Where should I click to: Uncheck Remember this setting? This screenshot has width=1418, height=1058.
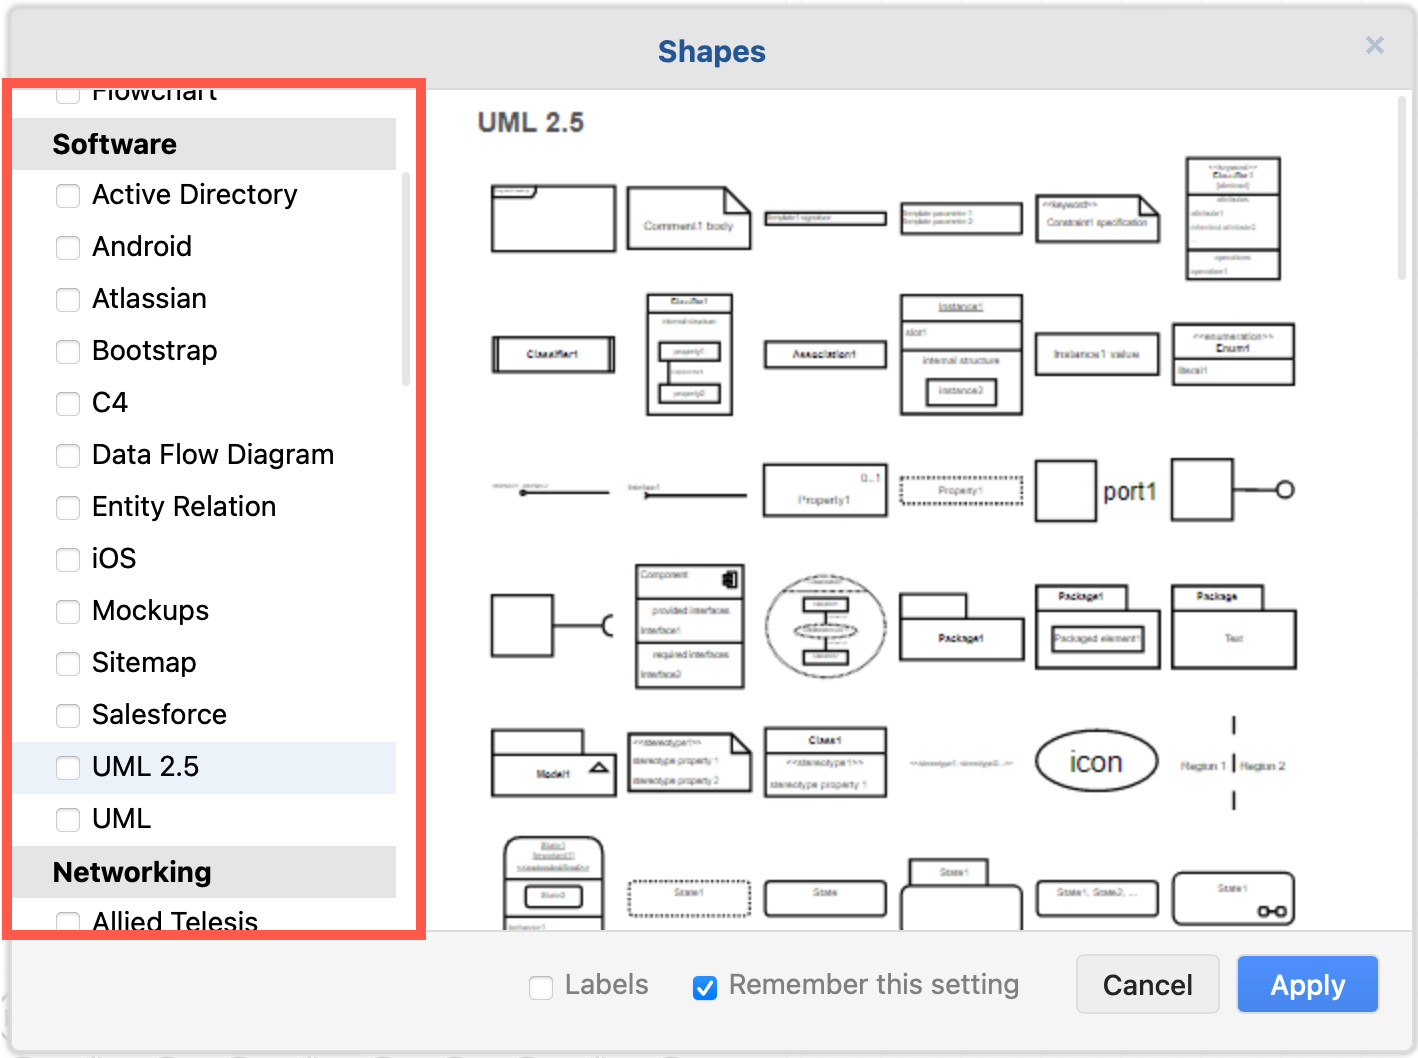704,986
